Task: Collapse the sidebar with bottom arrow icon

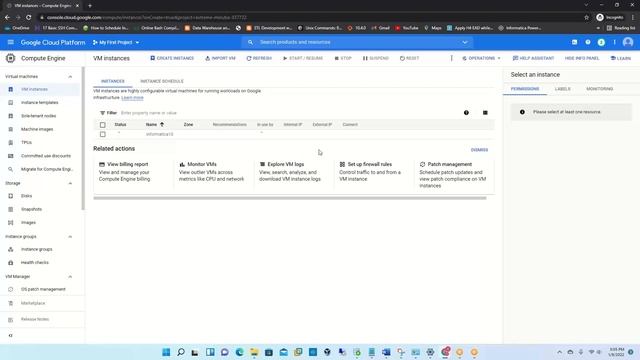Action: tap(11, 336)
